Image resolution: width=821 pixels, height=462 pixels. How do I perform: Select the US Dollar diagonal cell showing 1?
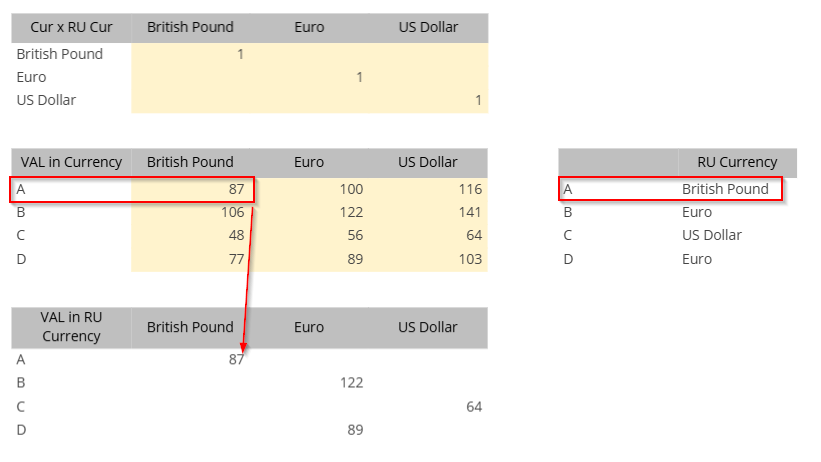[x=428, y=101]
